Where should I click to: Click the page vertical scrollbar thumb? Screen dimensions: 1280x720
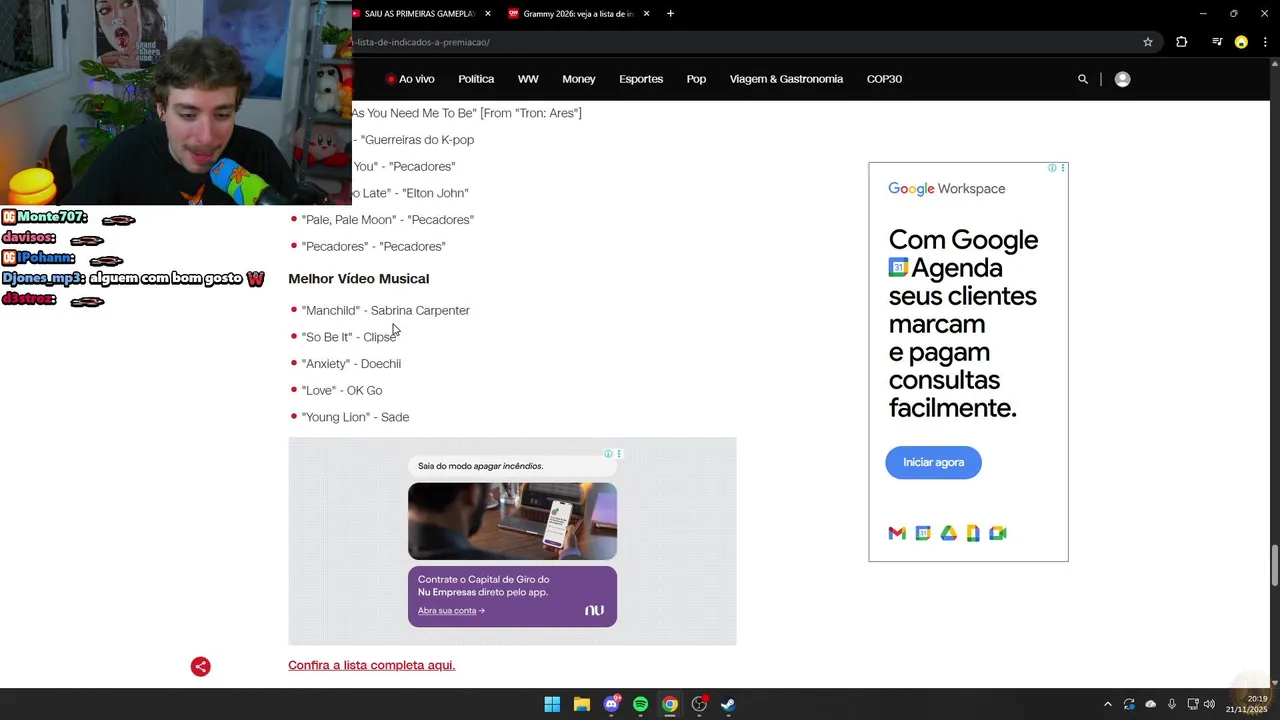[1274, 565]
